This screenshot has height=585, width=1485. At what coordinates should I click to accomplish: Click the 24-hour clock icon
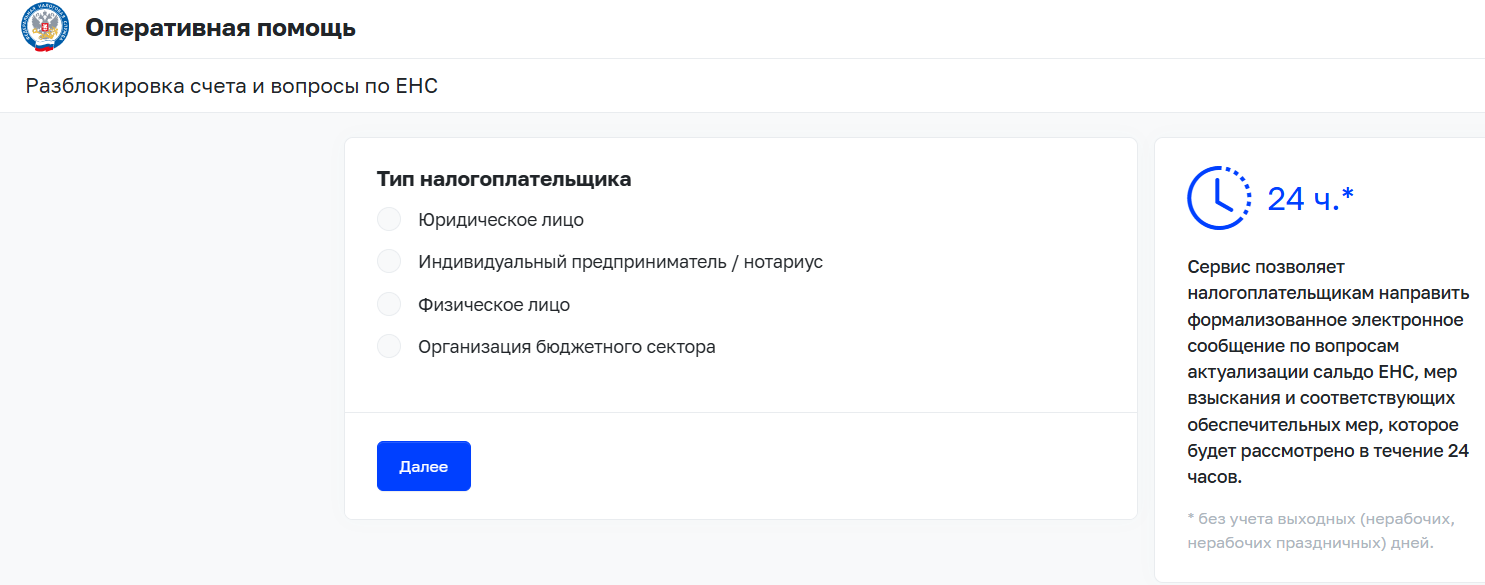tap(1218, 198)
